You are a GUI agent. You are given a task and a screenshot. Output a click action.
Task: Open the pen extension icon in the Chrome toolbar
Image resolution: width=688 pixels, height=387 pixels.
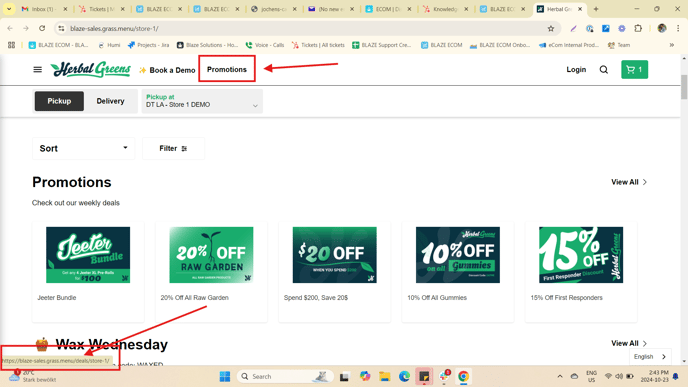(x=573, y=29)
